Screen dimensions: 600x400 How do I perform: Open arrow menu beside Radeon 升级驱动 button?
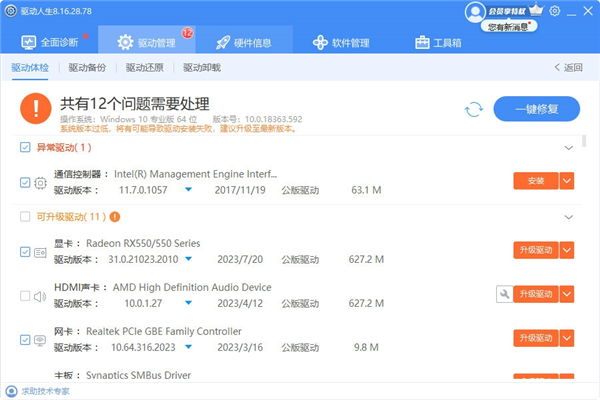point(567,250)
